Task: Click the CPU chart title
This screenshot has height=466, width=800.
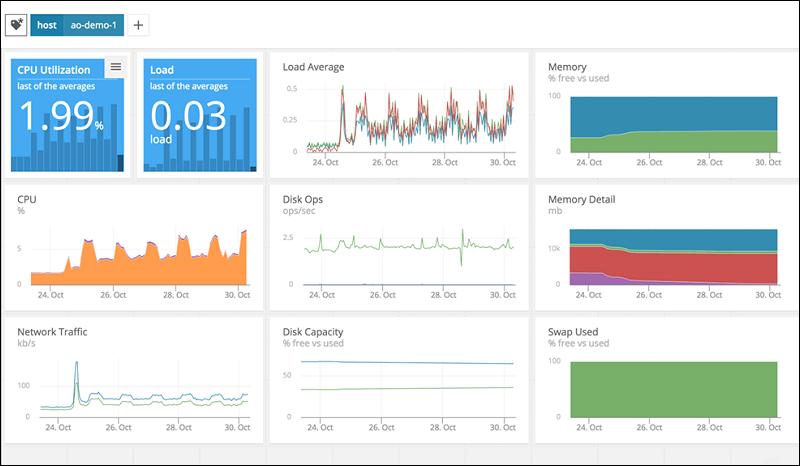Action: point(27,199)
